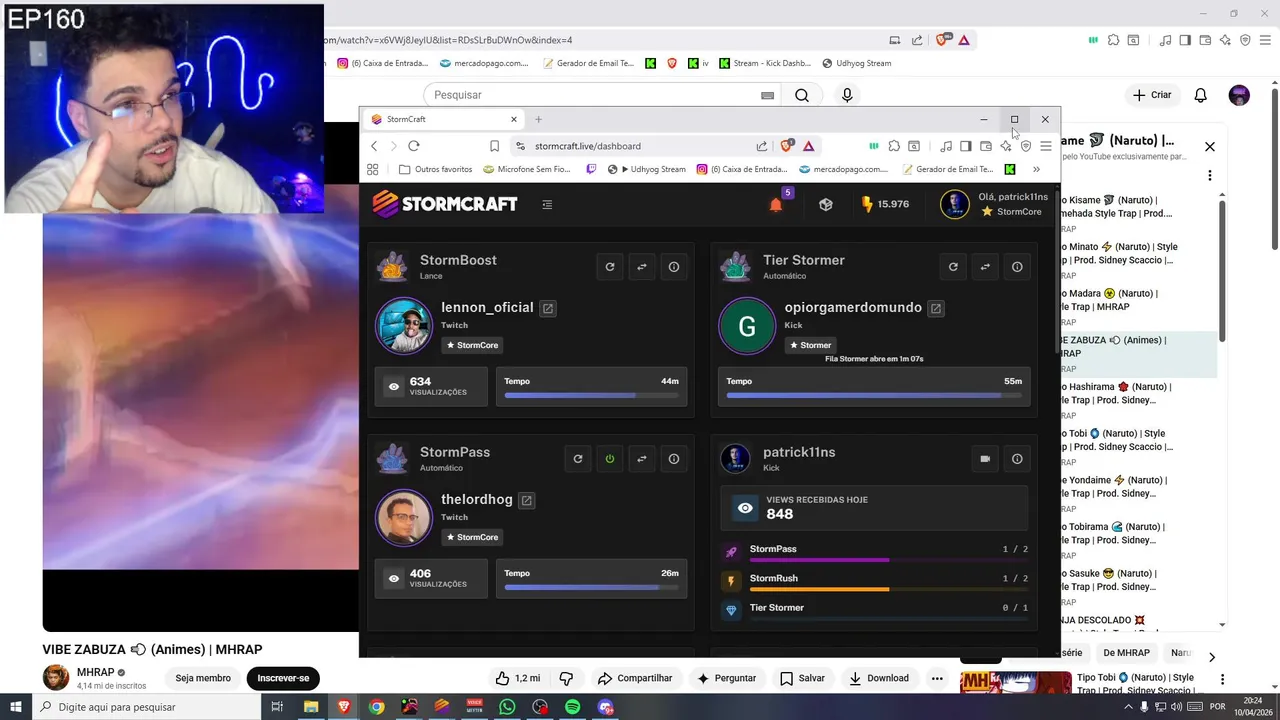Image resolution: width=1280 pixels, height=720 pixels.
Task: Click the 406 visualizações eye icon
Action: click(x=394, y=578)
